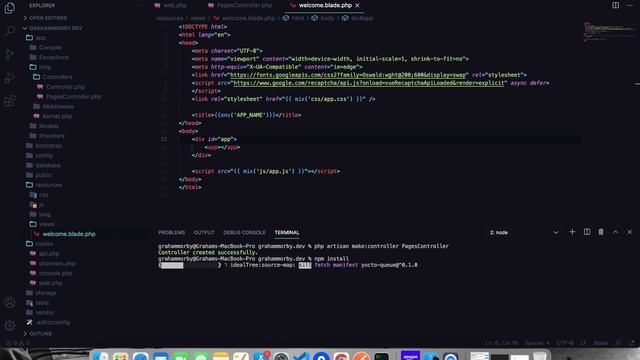Switch to the web.php editor tab
This screenshot has width=640, height=360.
tap(171, 5)
